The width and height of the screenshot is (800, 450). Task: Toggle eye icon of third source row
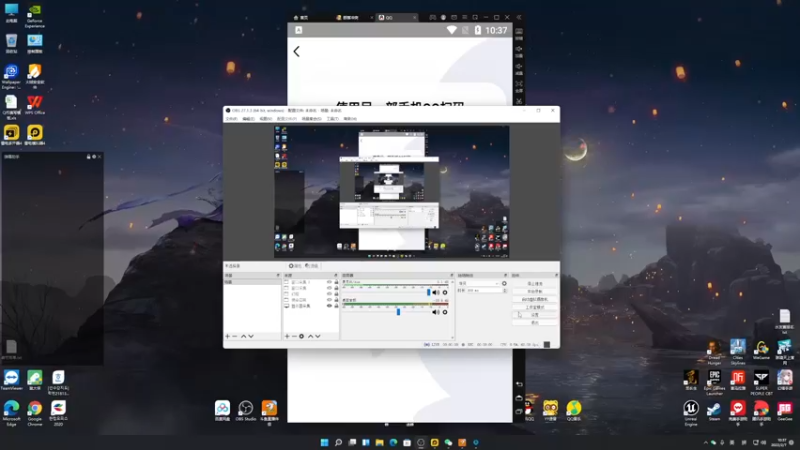tap(329, 294)
